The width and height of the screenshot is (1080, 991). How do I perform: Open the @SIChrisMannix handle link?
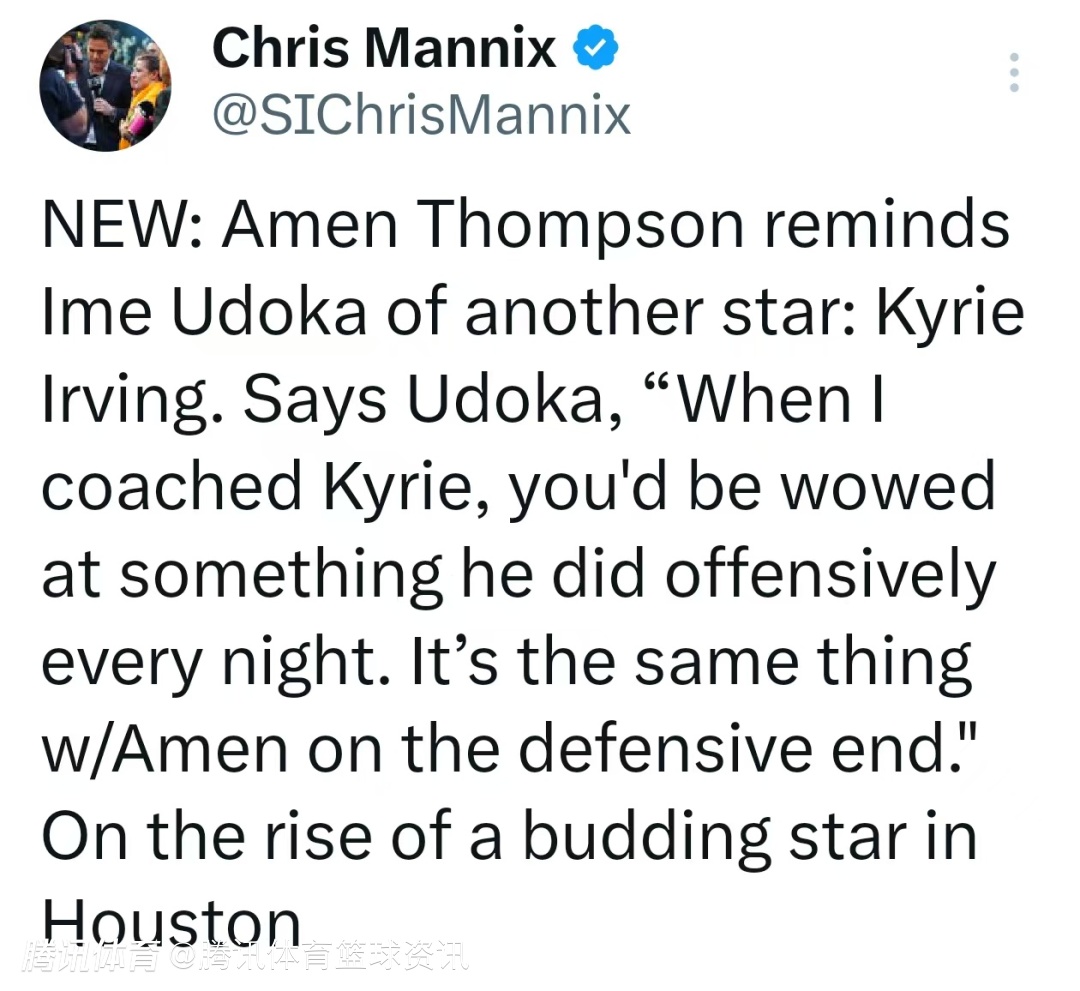click(421, 116)
